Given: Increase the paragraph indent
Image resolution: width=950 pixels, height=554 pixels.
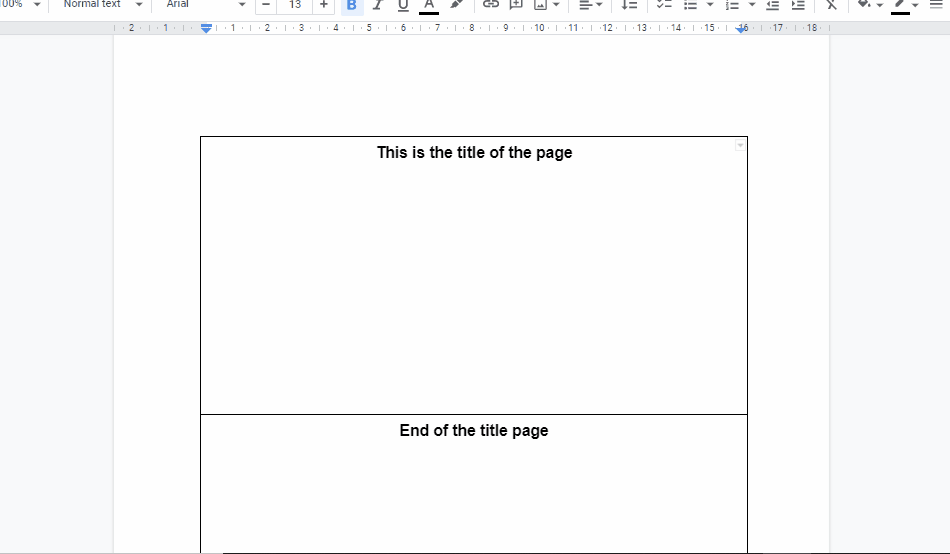Looking at the screenshot, I should pyautogui.click(x=799, y=5).
